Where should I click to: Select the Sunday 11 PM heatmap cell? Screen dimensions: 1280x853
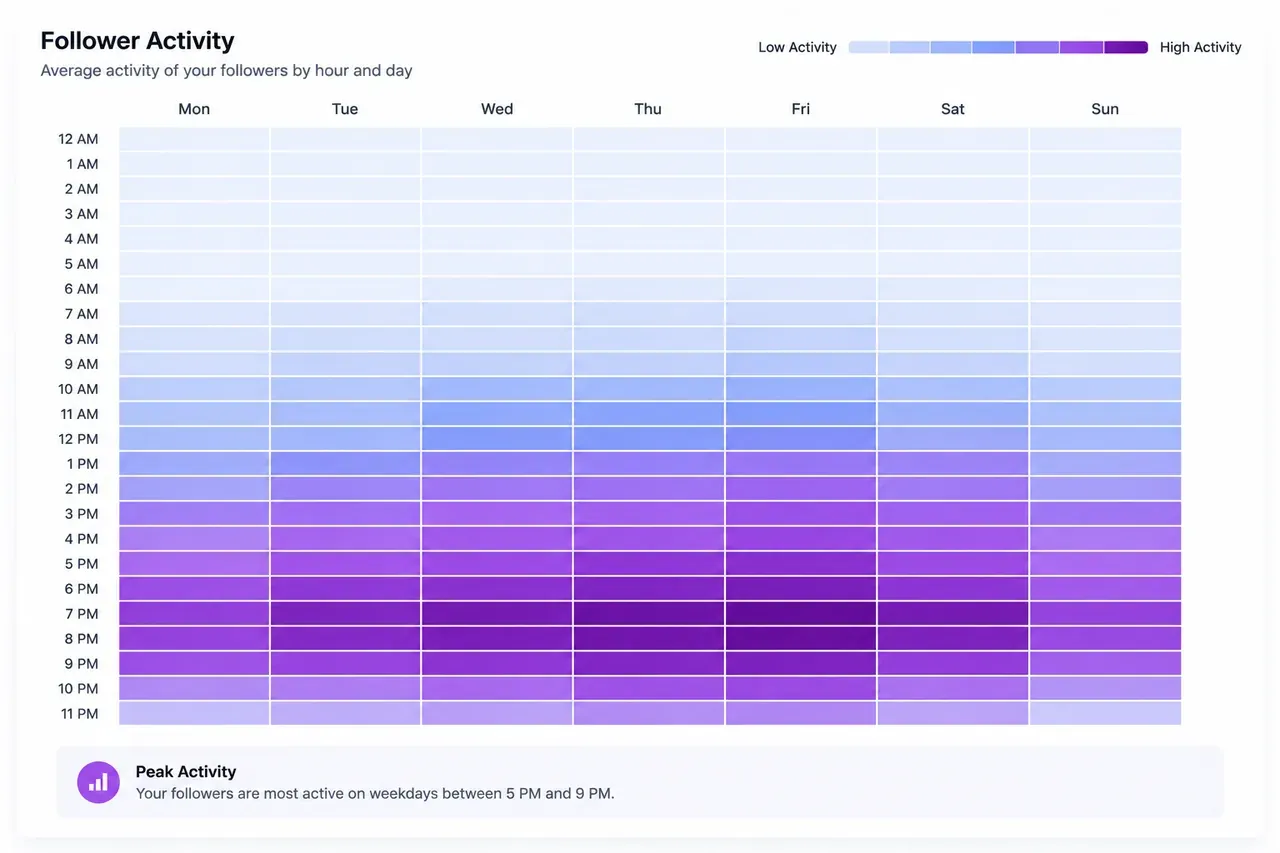(x=1105, y=713)
